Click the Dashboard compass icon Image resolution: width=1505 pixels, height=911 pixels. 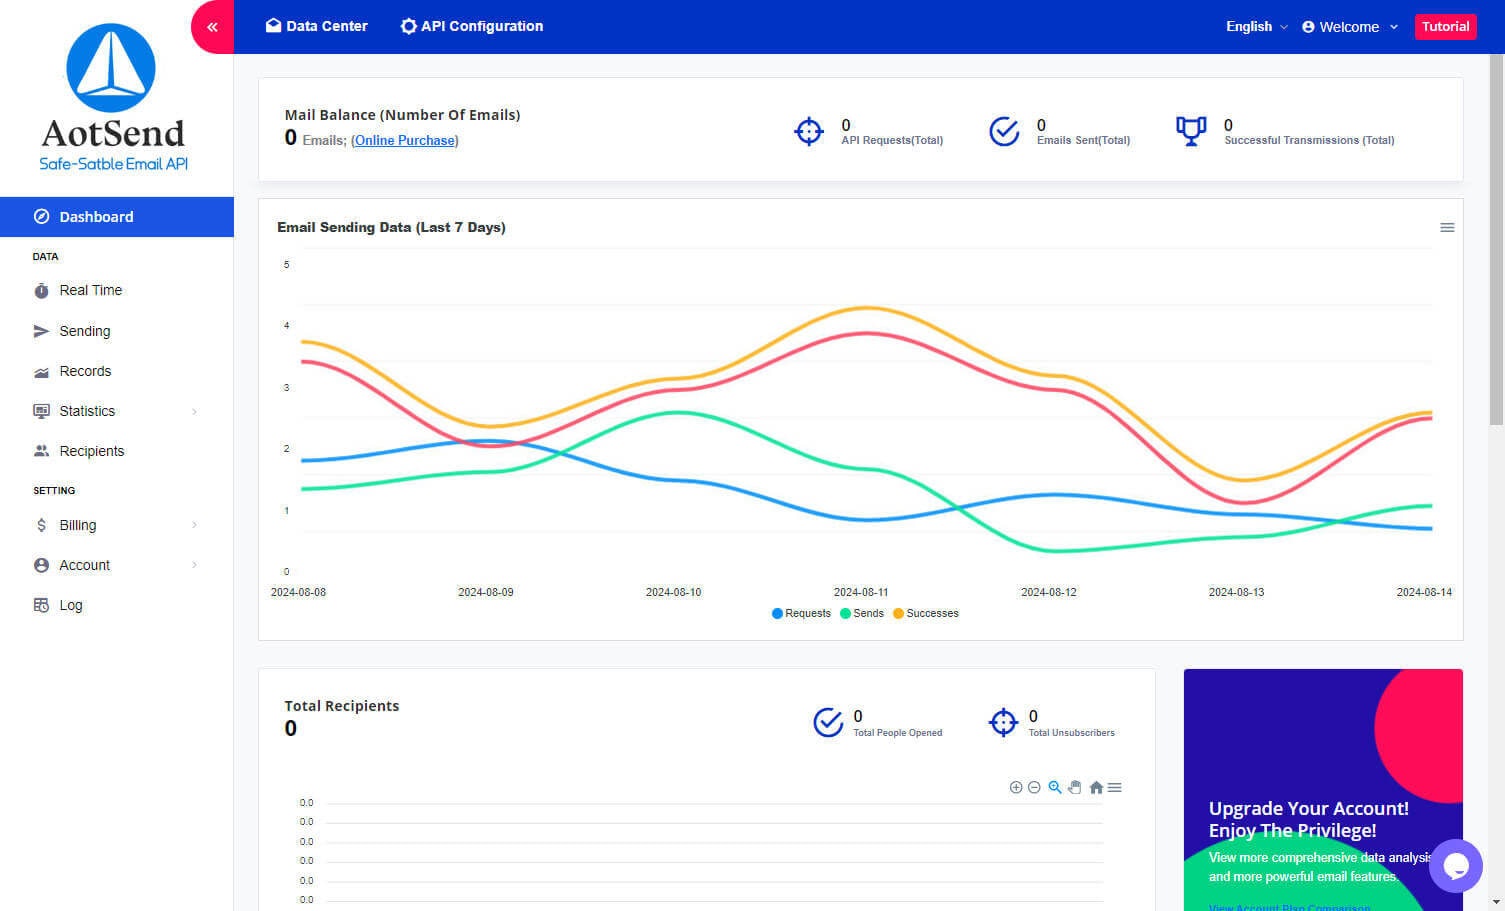pyautogui.click(x=41, y=217)
